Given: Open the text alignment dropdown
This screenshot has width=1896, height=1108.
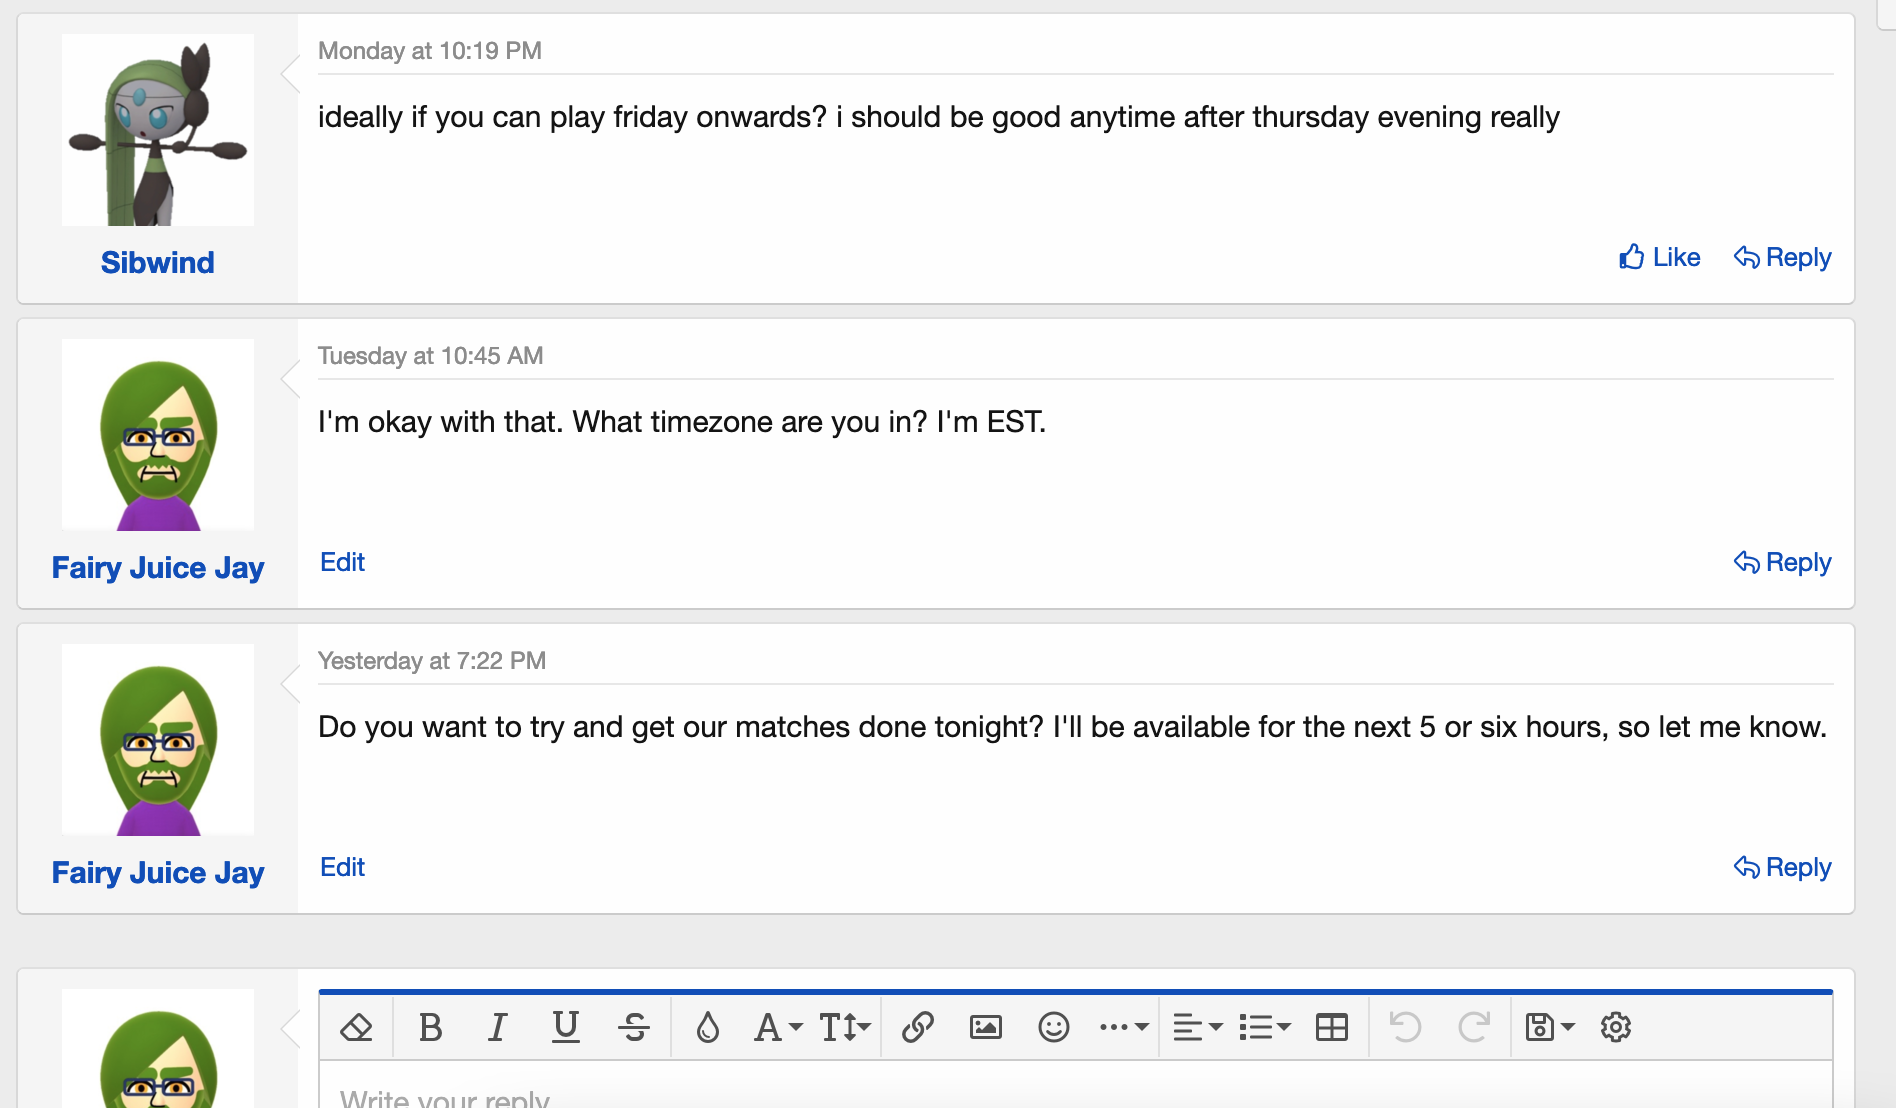Looking at the screenshot, I should (x=1196, y=1026).
